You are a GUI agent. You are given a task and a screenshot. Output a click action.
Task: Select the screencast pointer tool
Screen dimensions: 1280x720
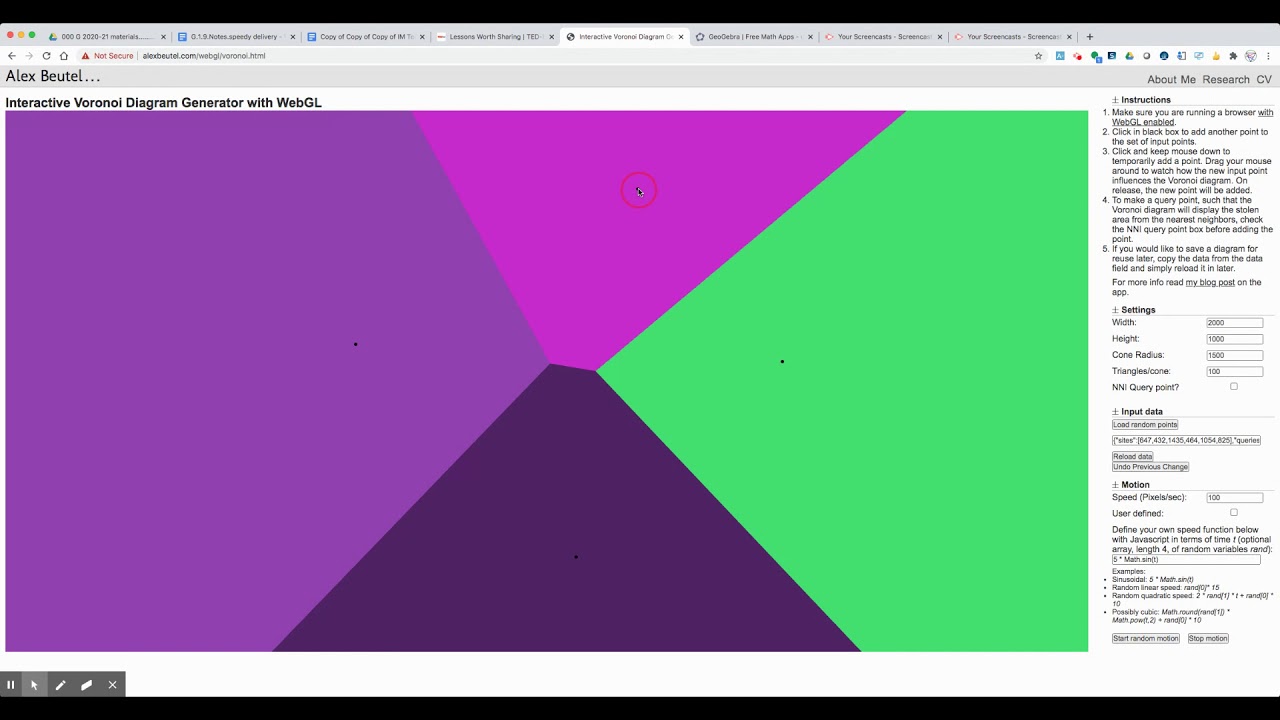(x=34, y=685)
